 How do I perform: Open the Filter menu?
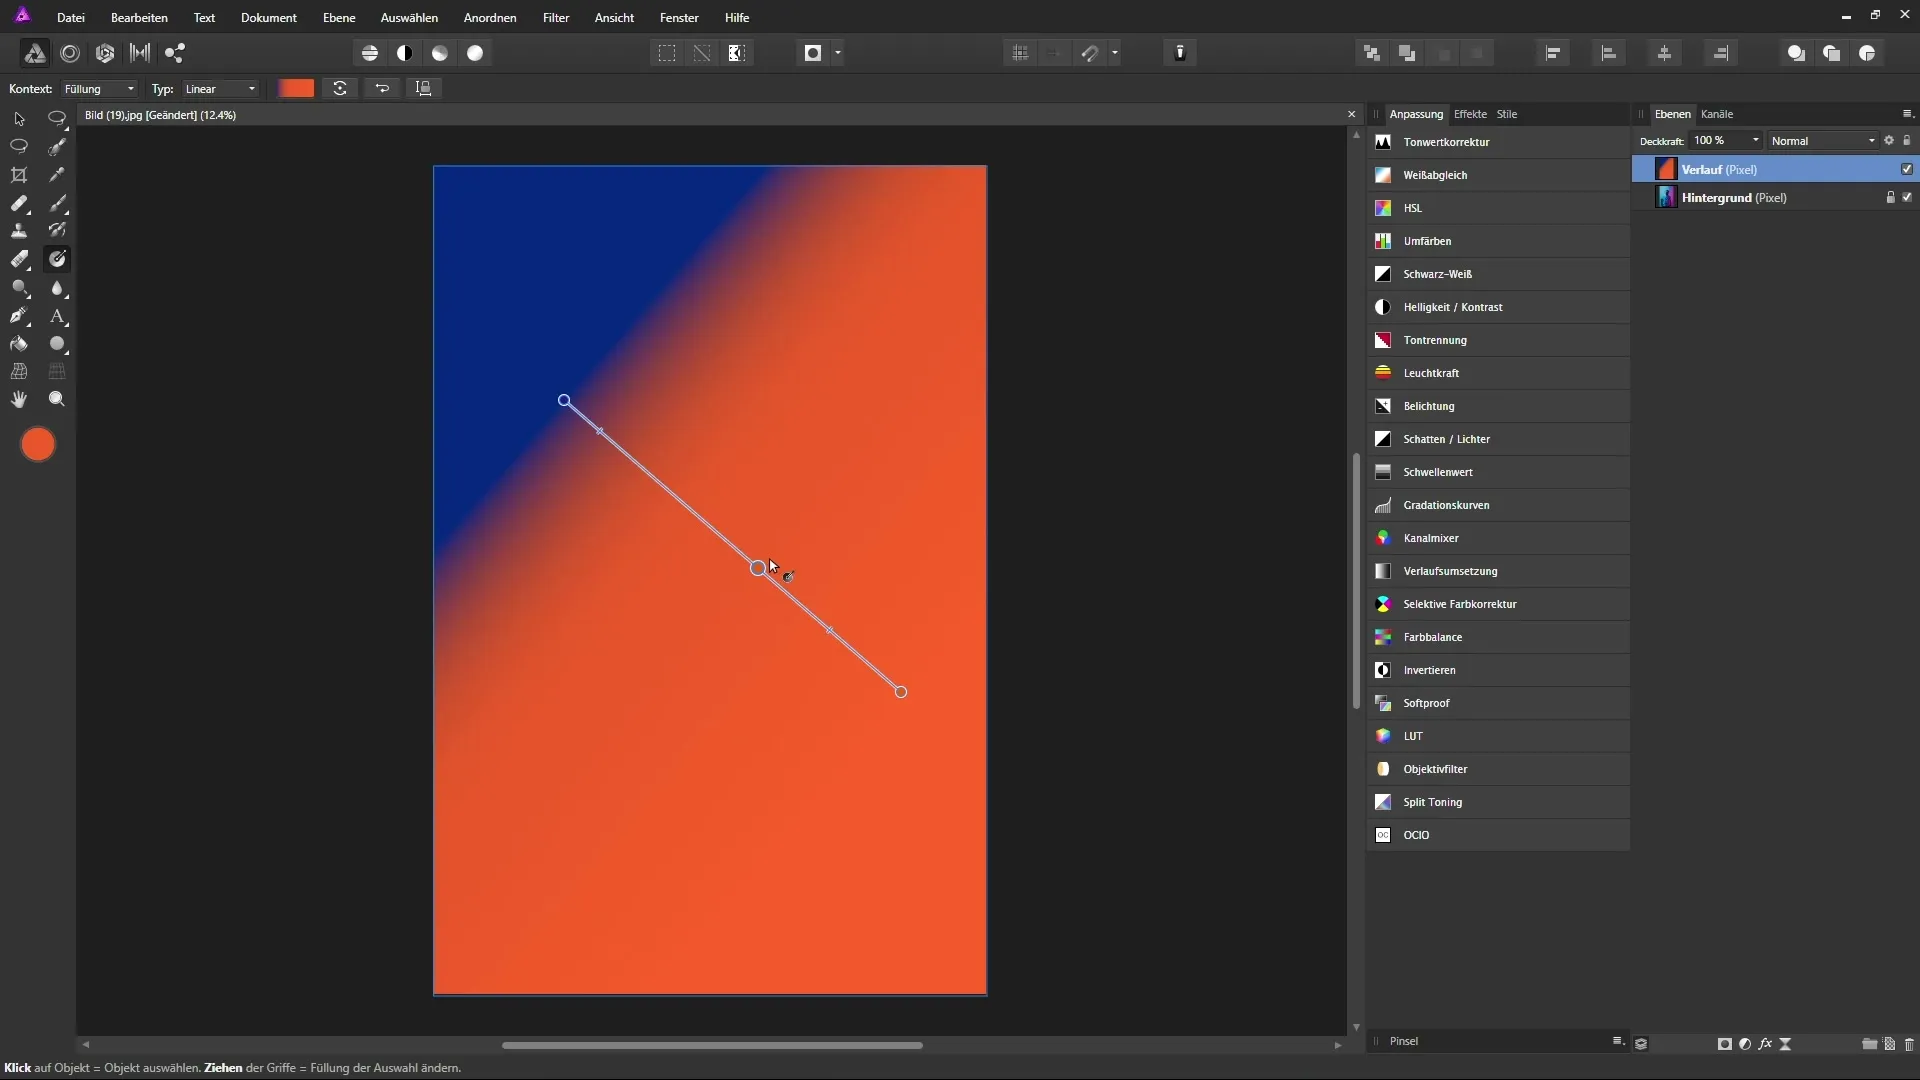point(556,18)
